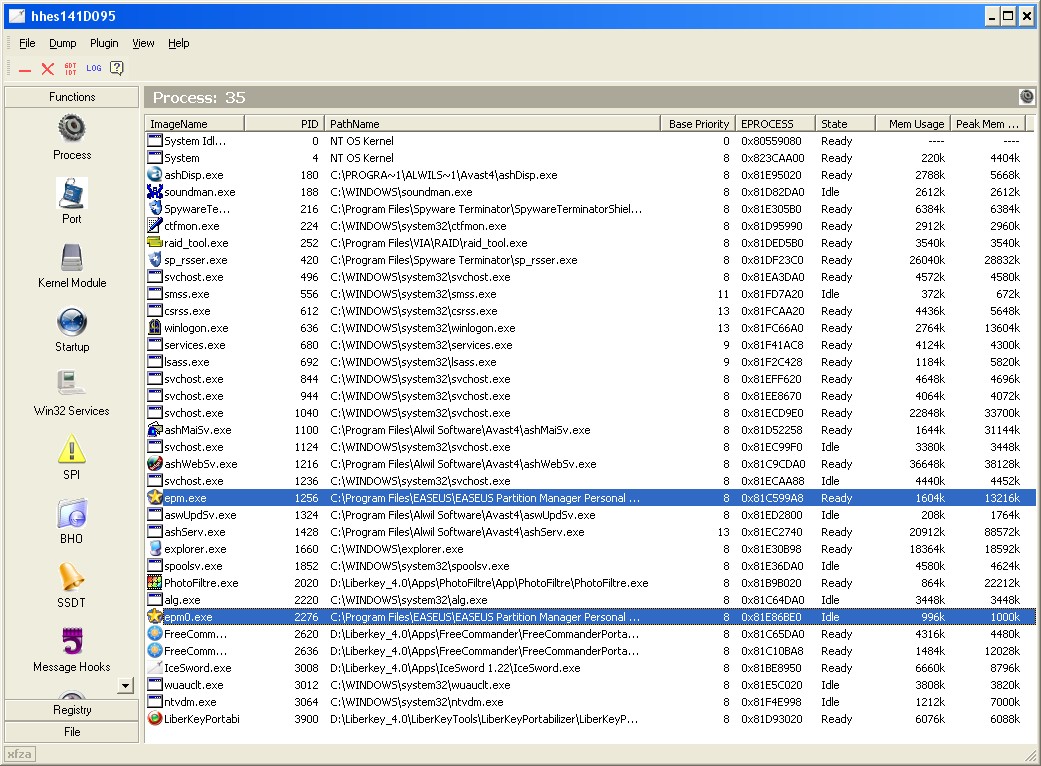Viewport: 1041px width, 766px height.
Task: Select the FreeComm... row with PID 2620
Action: pyautogui.click(x=590, y=633)
